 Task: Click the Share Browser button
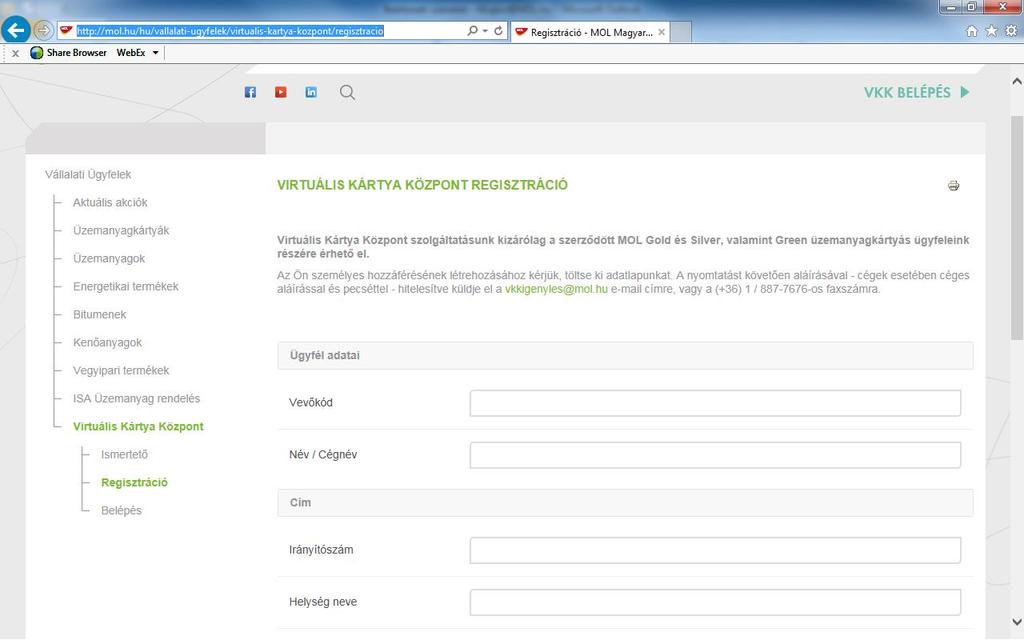[69, 52]
